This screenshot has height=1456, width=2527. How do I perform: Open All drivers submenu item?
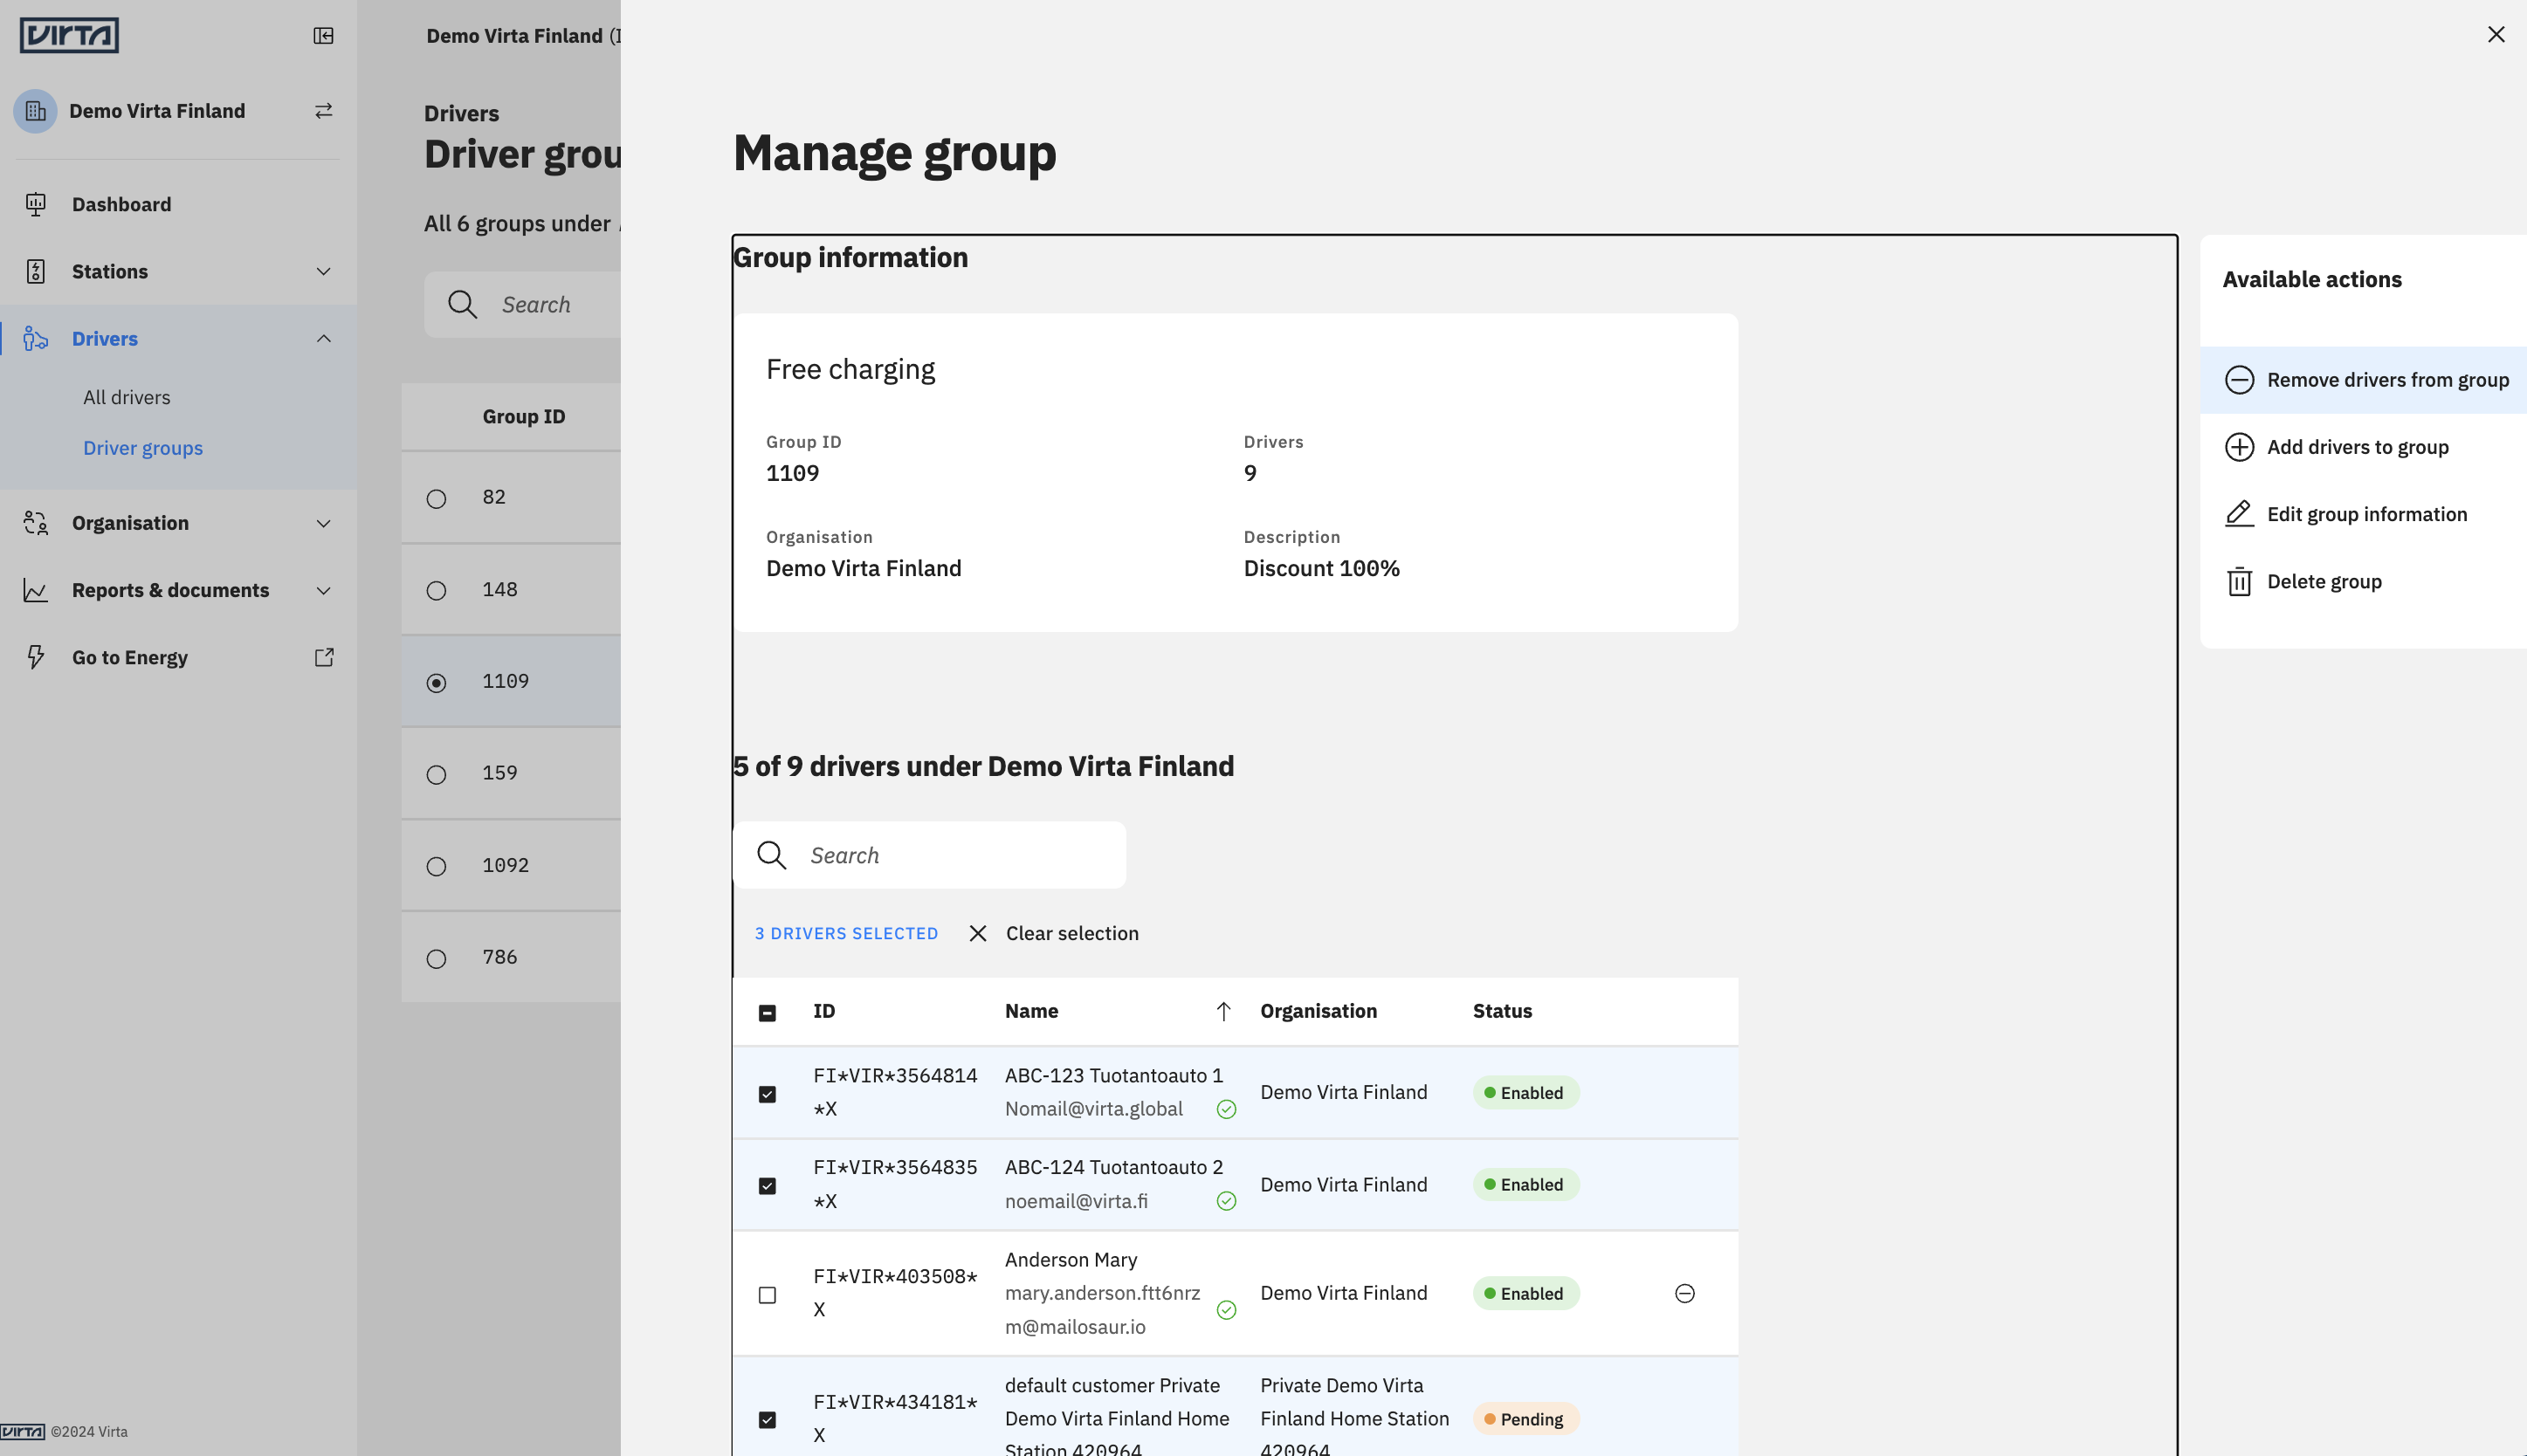click(127, 397)
